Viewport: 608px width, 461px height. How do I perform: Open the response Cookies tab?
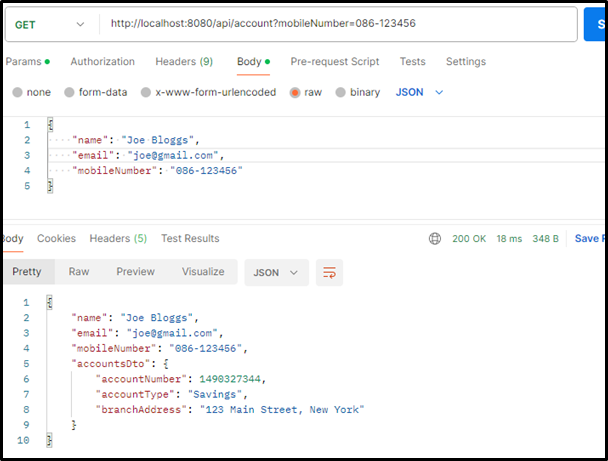point(57,238)
